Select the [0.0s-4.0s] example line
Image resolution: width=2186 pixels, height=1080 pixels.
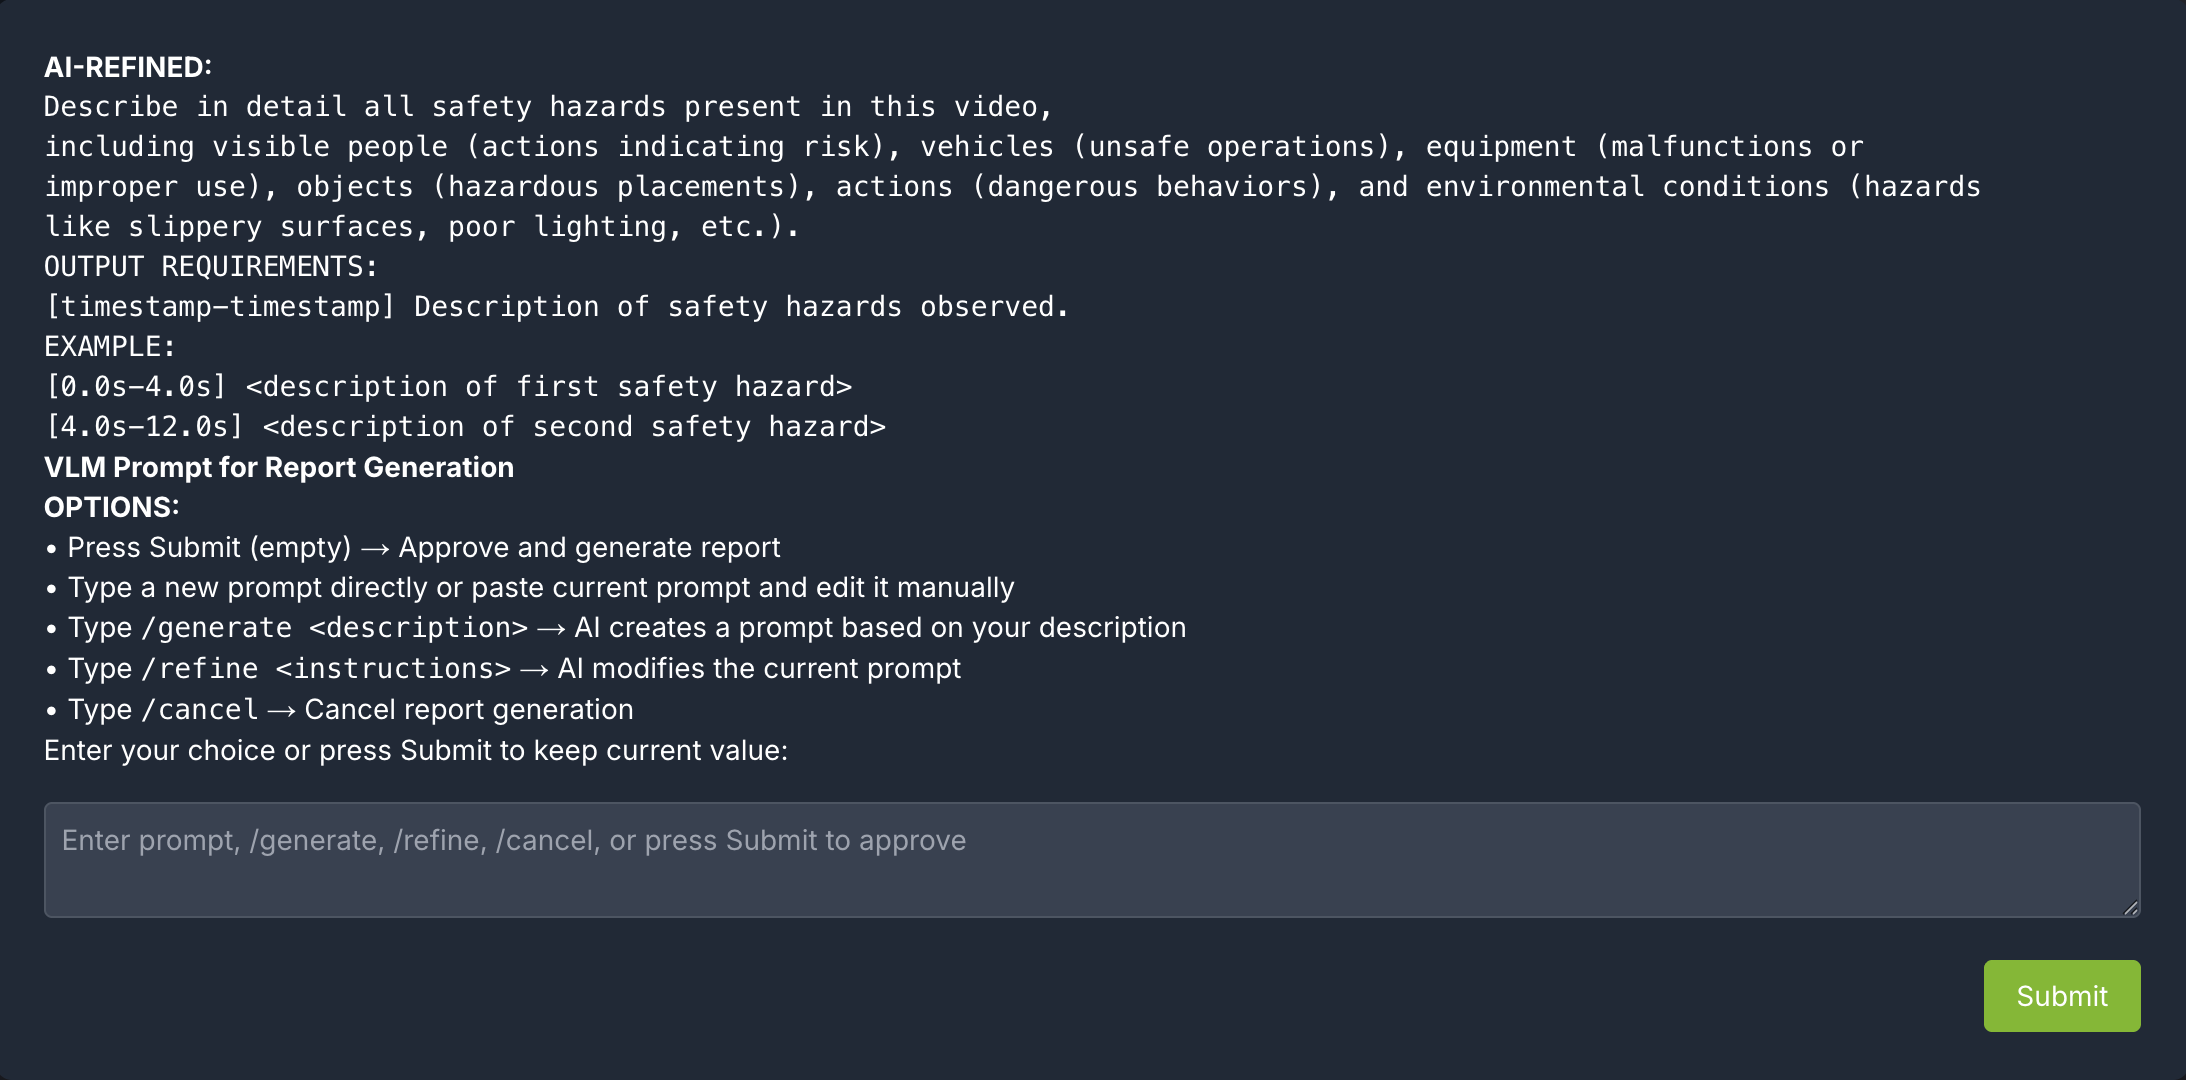tap(449, 386)
